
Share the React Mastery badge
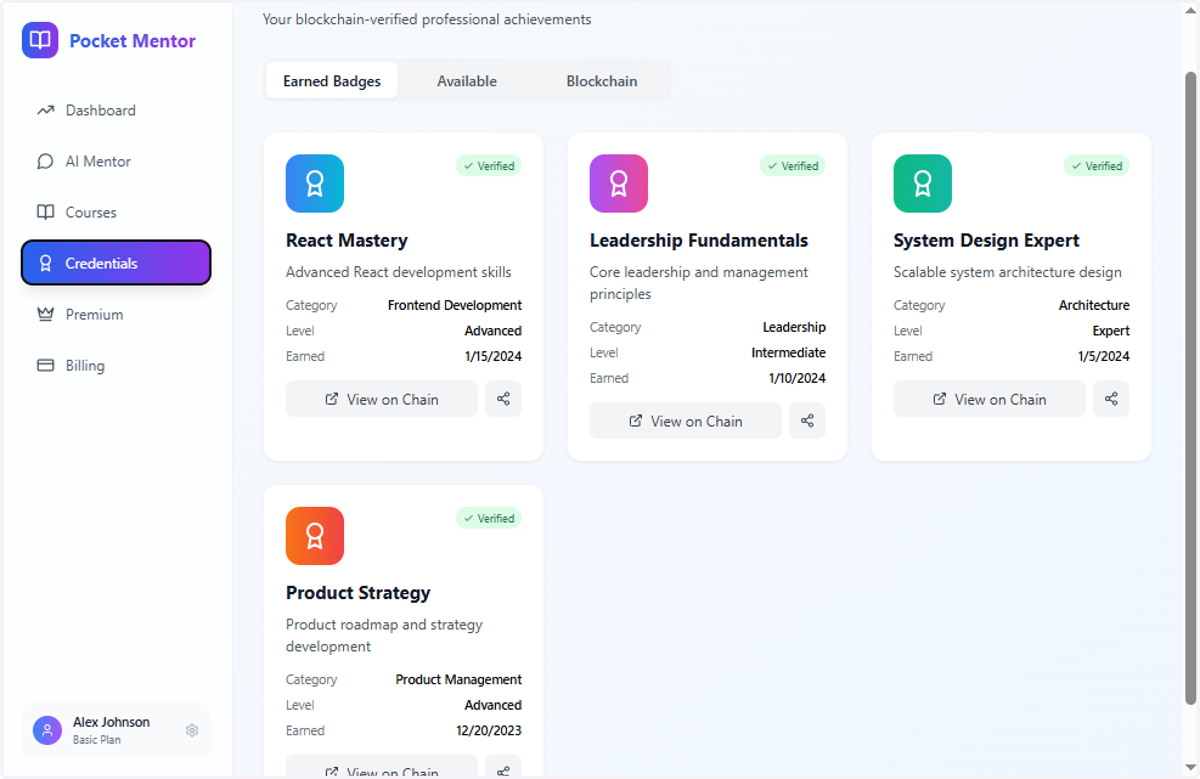pos(503,399)
